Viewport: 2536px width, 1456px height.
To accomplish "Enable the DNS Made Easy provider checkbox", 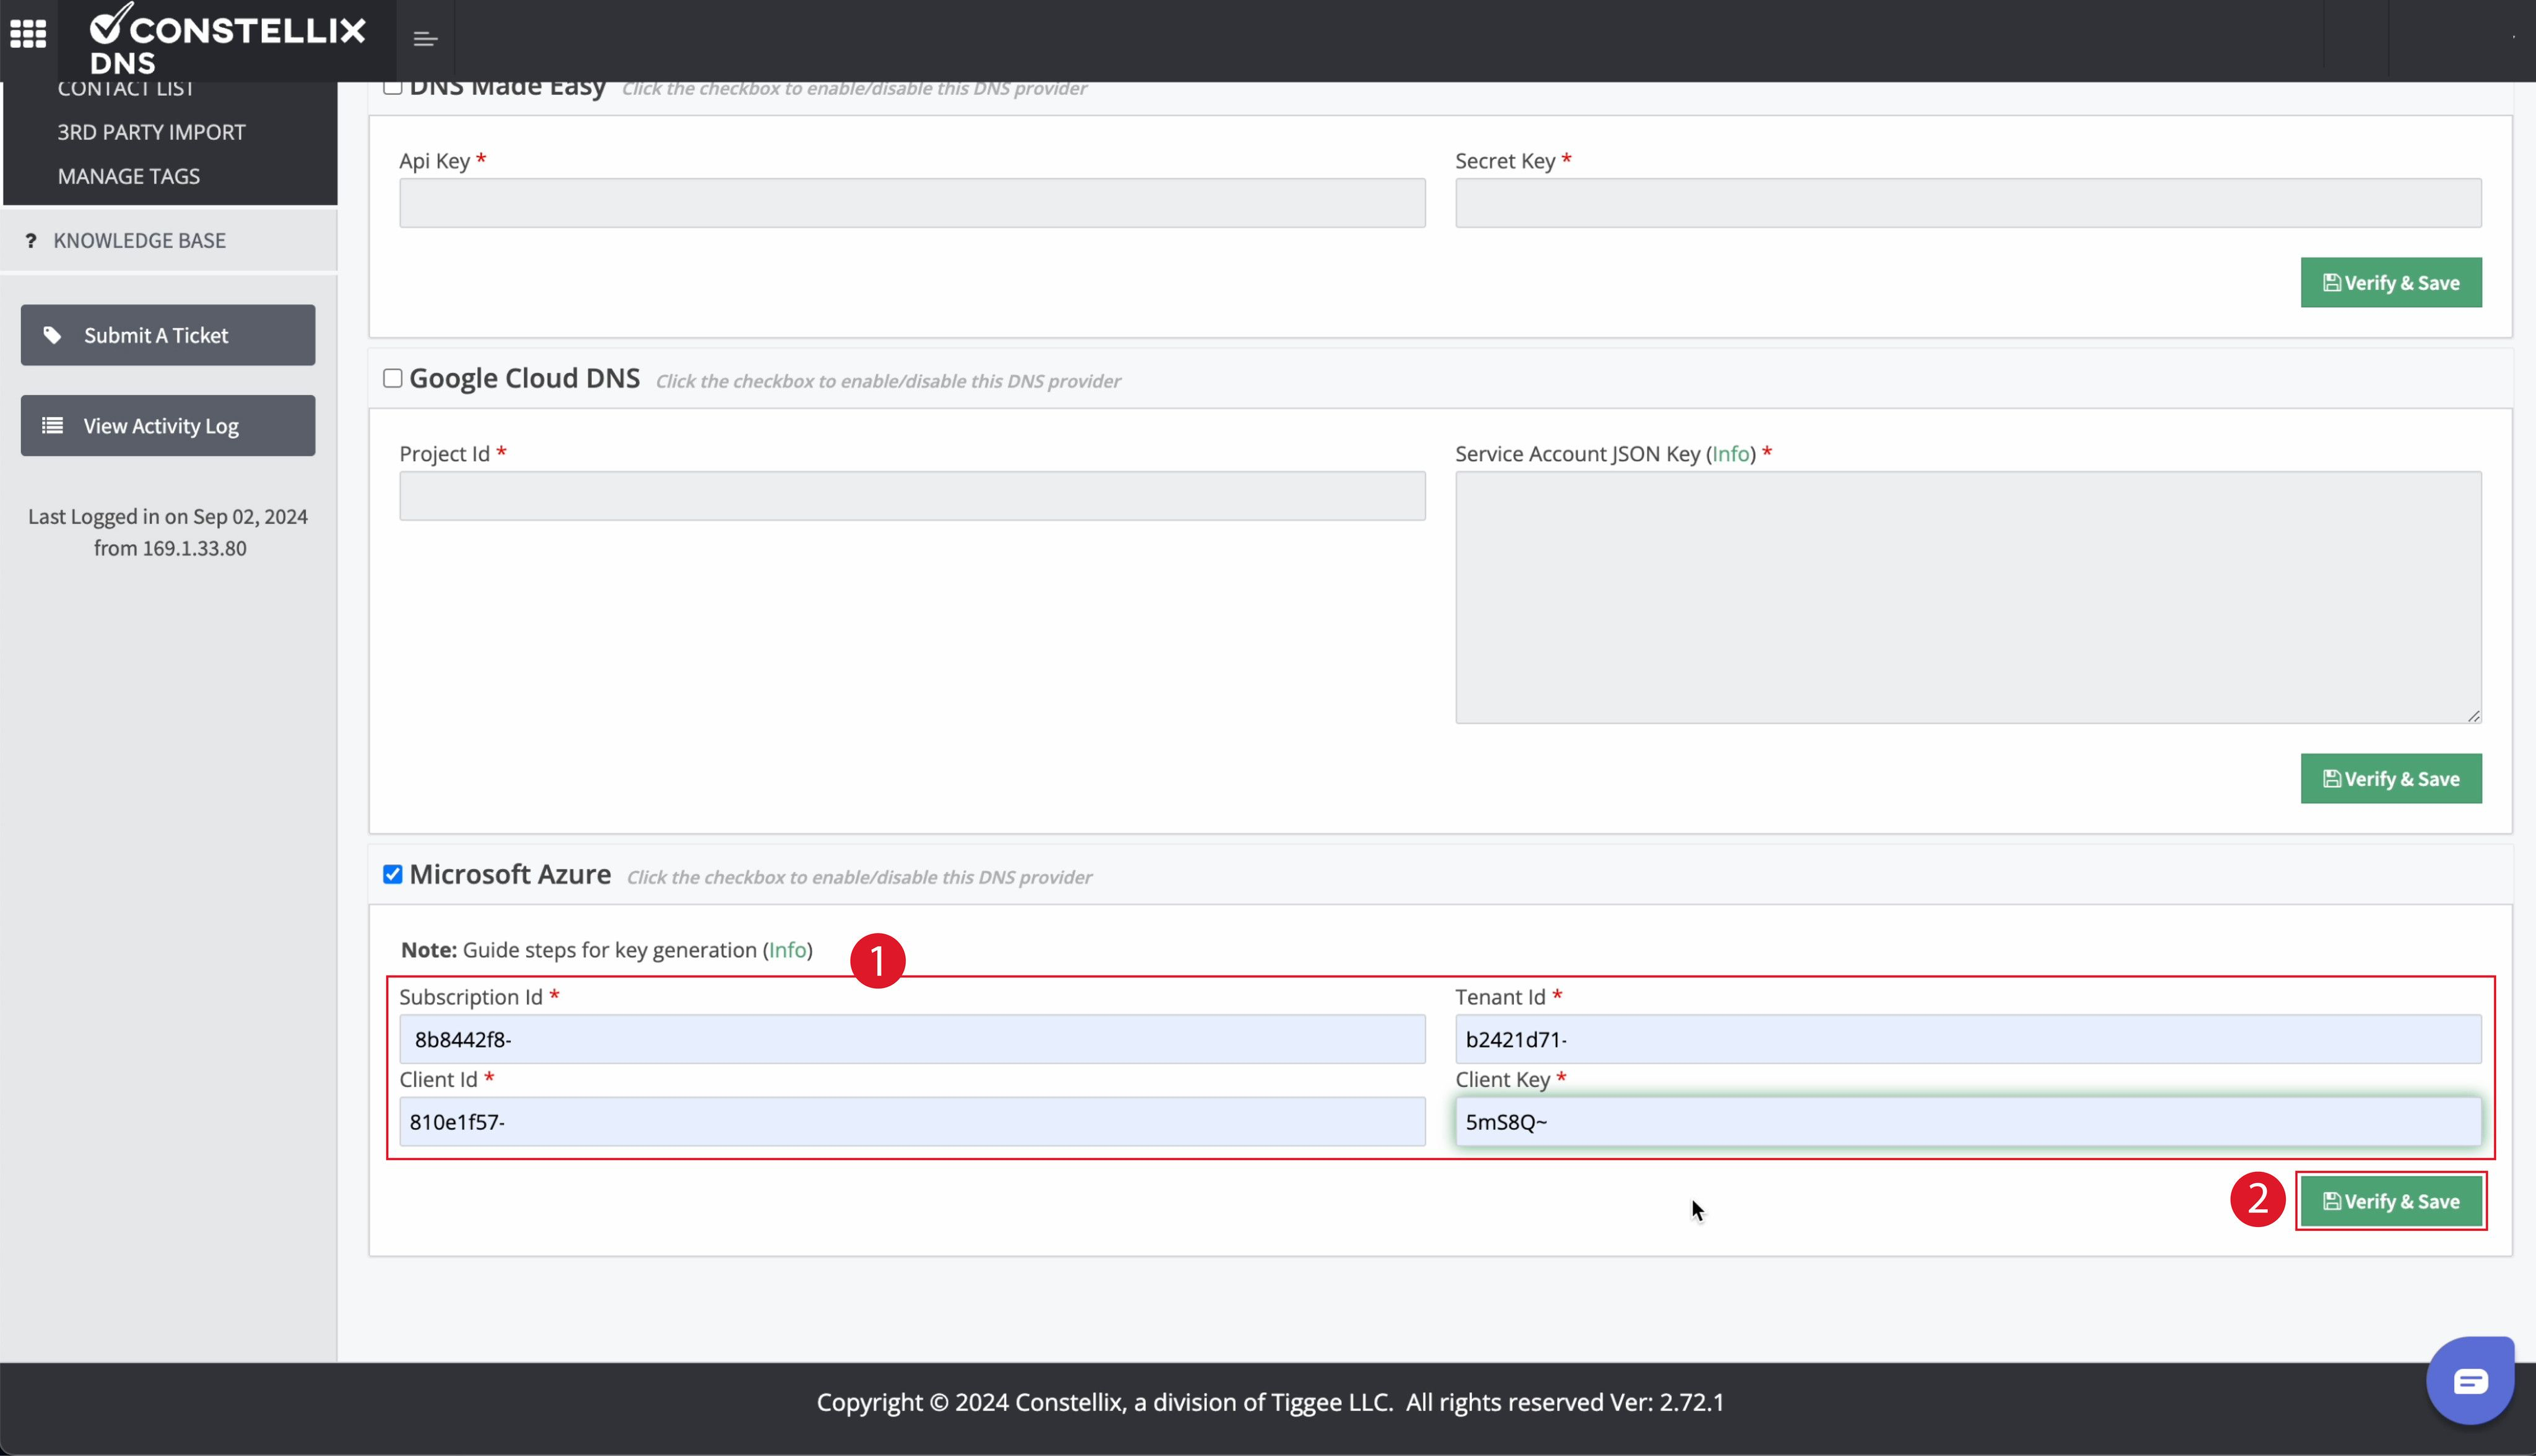I will (393, 87).
